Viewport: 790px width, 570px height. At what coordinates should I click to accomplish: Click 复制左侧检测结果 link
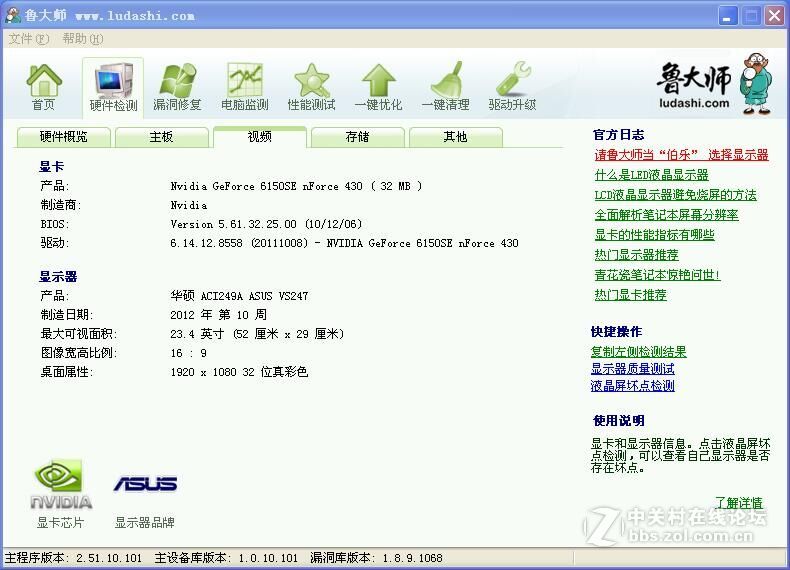tap(638, 352)
